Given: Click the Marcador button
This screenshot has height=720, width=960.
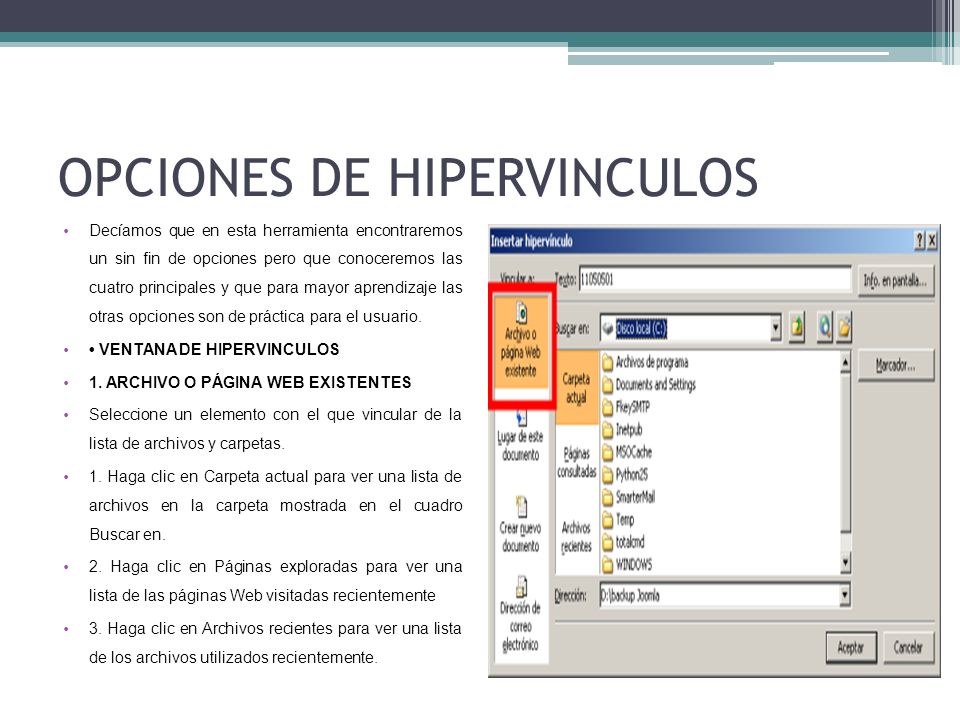Looking at the screenshot, I should (x=896, y=366).
